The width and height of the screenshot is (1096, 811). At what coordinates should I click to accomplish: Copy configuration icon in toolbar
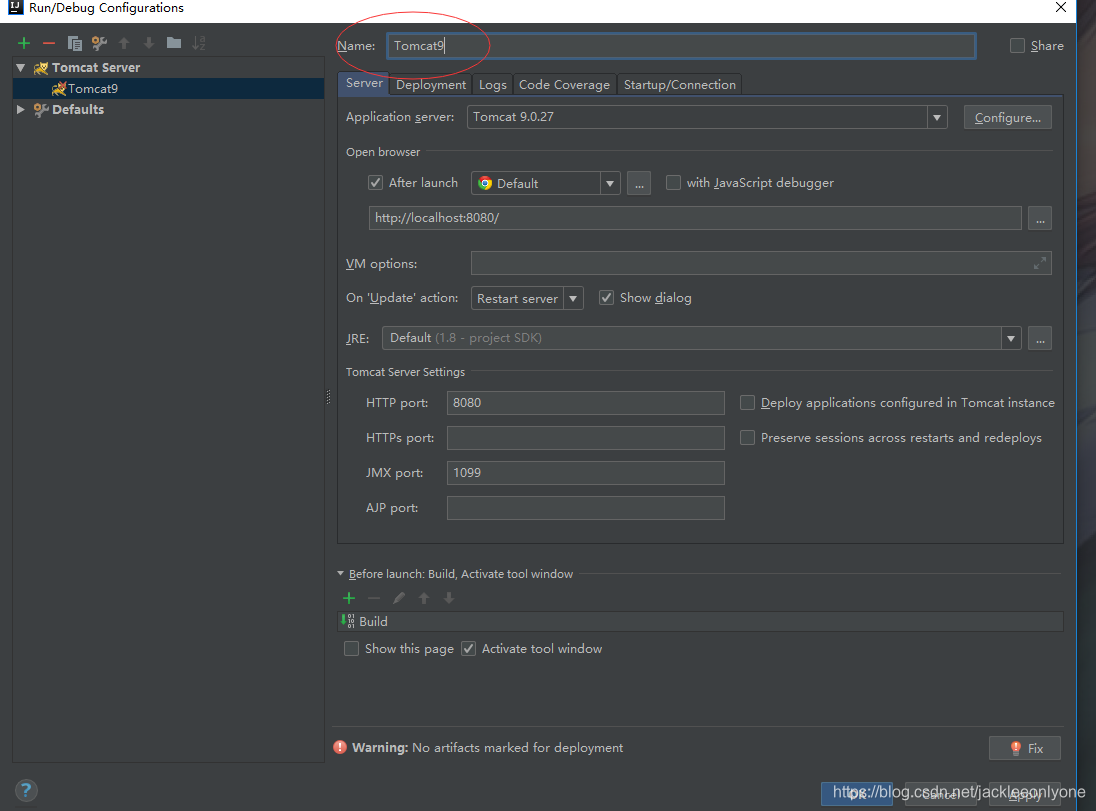pos(75,43)
